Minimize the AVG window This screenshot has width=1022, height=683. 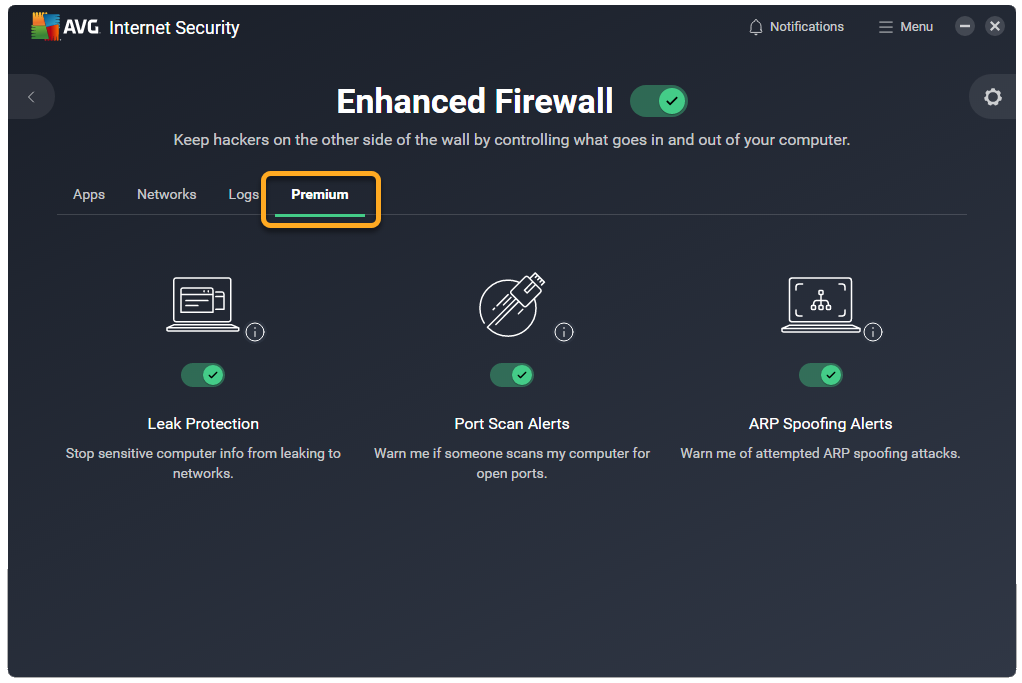pos(965,26)
